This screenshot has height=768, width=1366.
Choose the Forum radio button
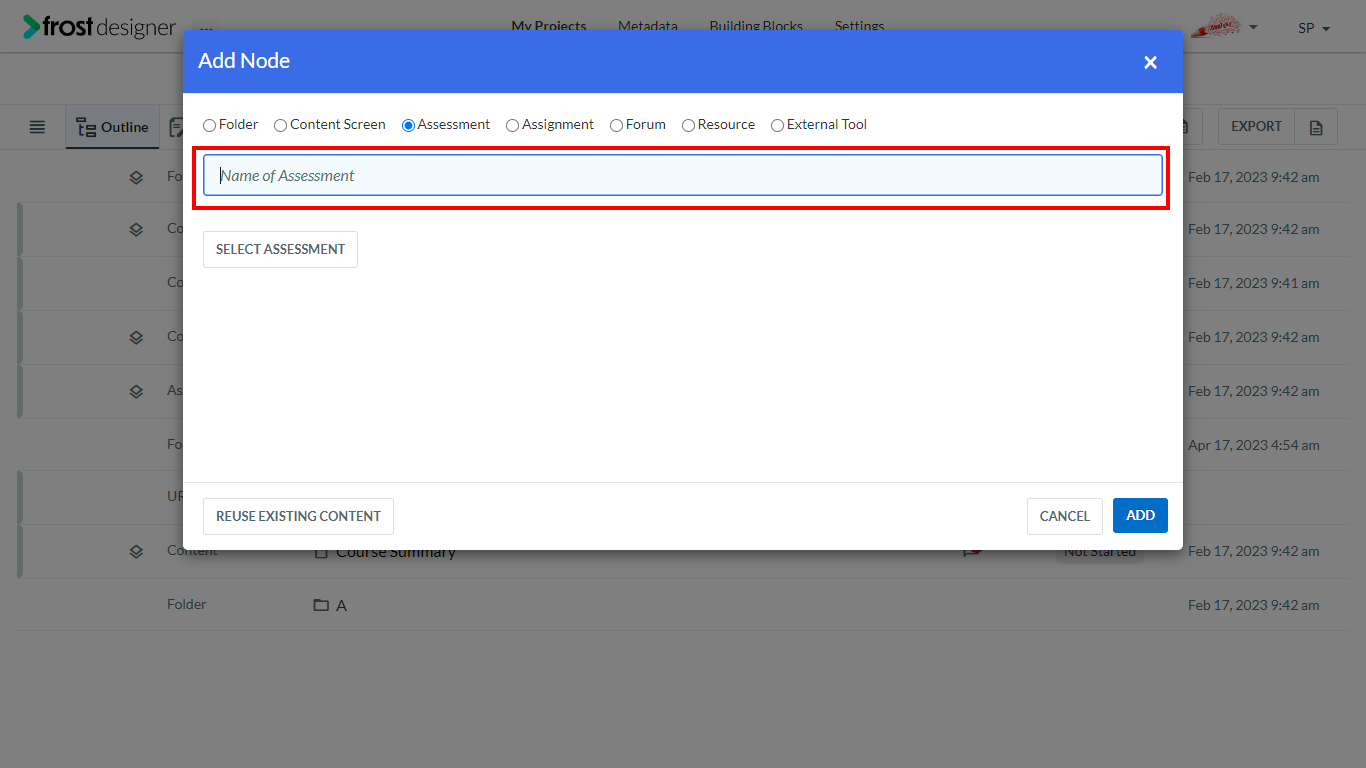[x=617, y=125]
